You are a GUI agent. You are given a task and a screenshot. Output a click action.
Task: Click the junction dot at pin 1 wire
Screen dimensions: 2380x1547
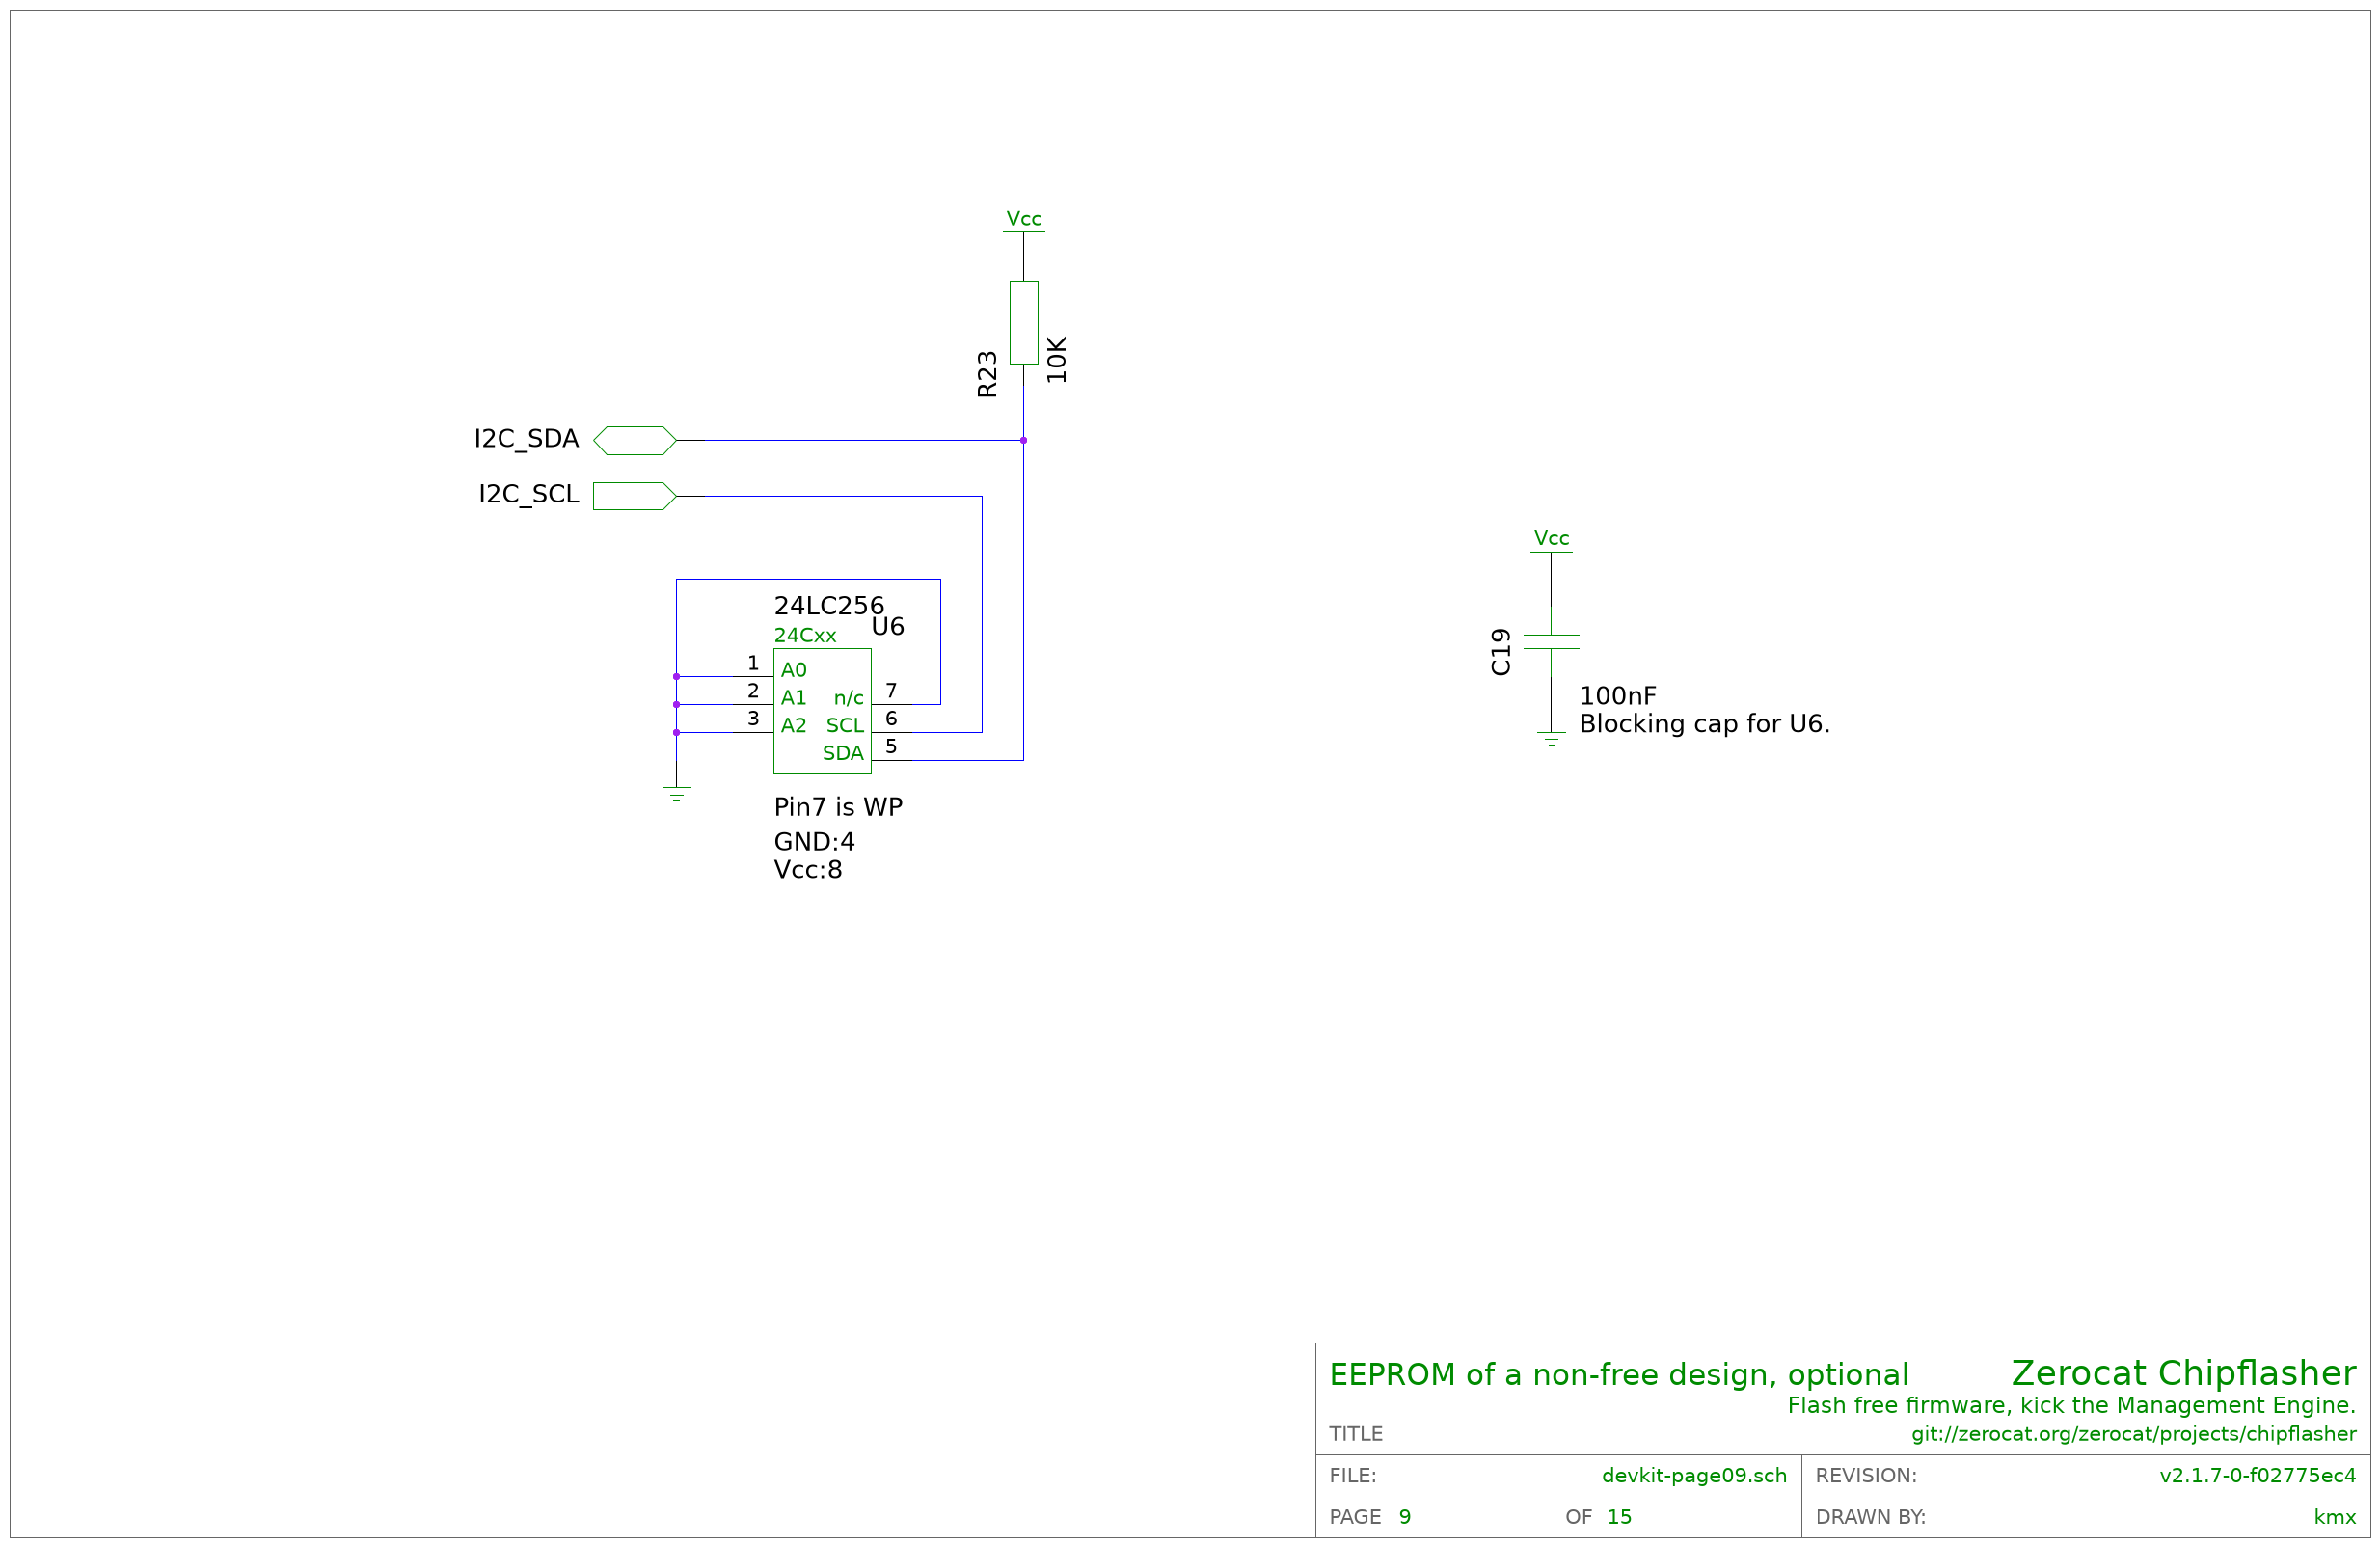coord(677,677)
